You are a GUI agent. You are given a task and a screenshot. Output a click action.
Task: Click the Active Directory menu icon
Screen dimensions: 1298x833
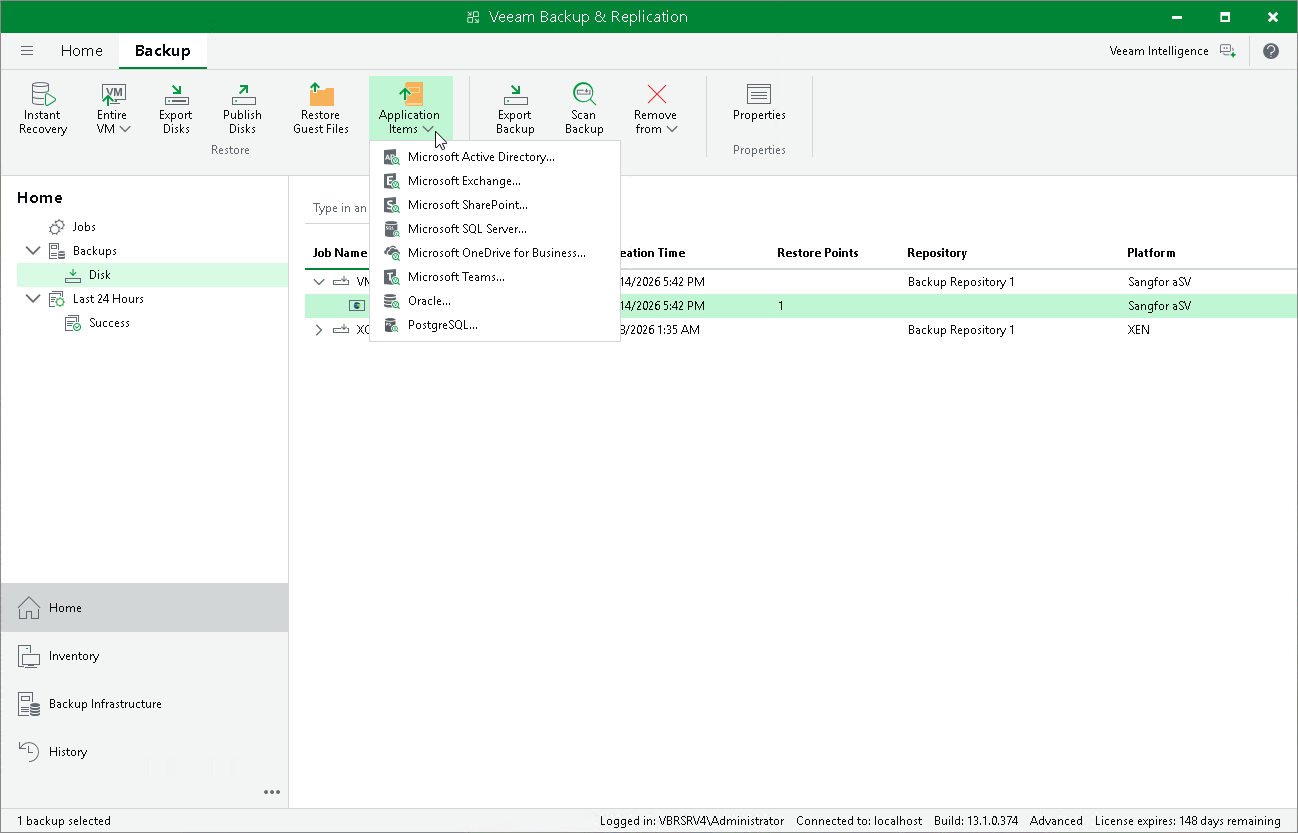[x=391, y=157]
